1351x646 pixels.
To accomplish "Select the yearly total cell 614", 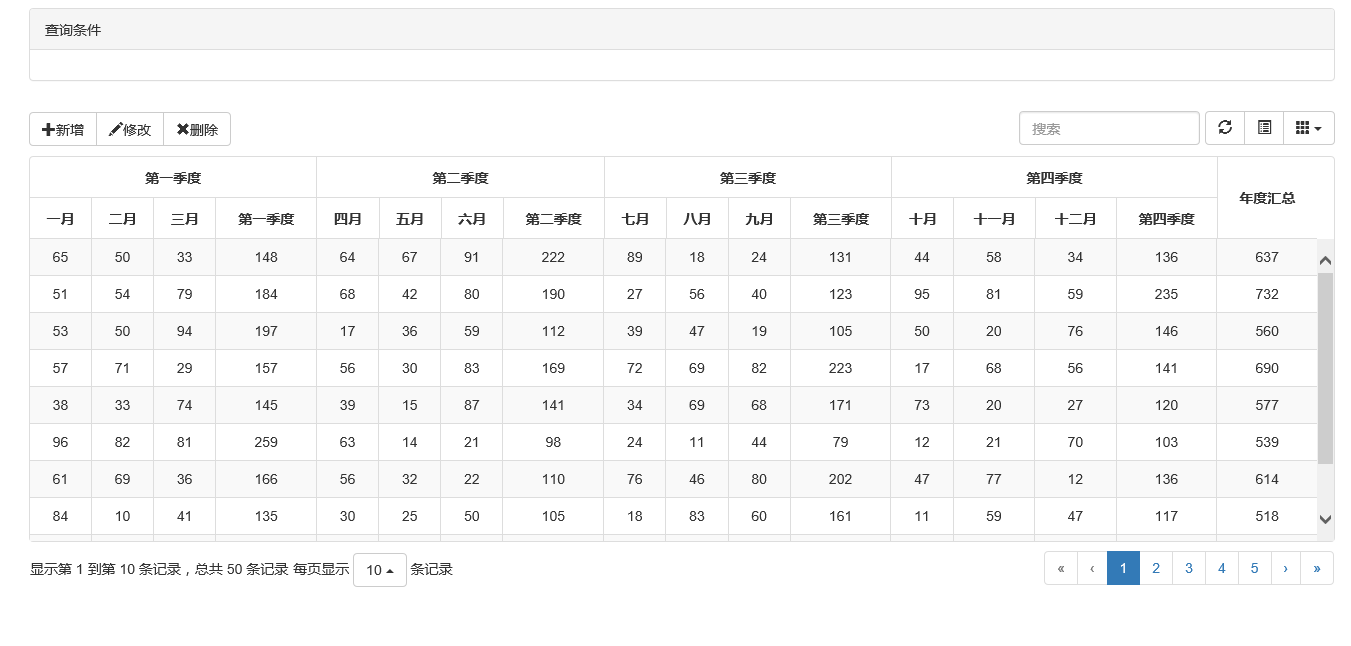I will (1267, 479).
